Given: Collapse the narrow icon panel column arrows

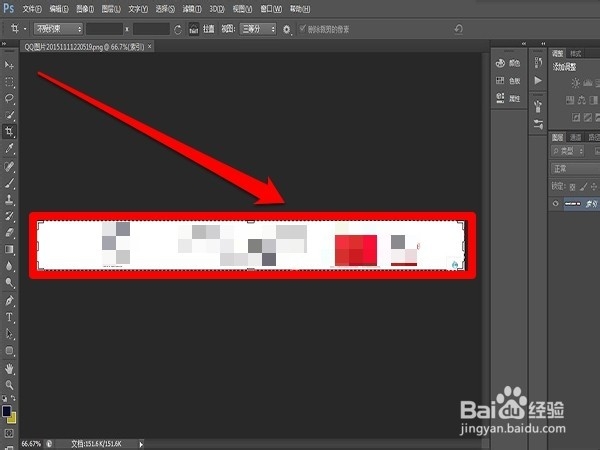Looking at the screenshot, I should click(x=524, y=44).
